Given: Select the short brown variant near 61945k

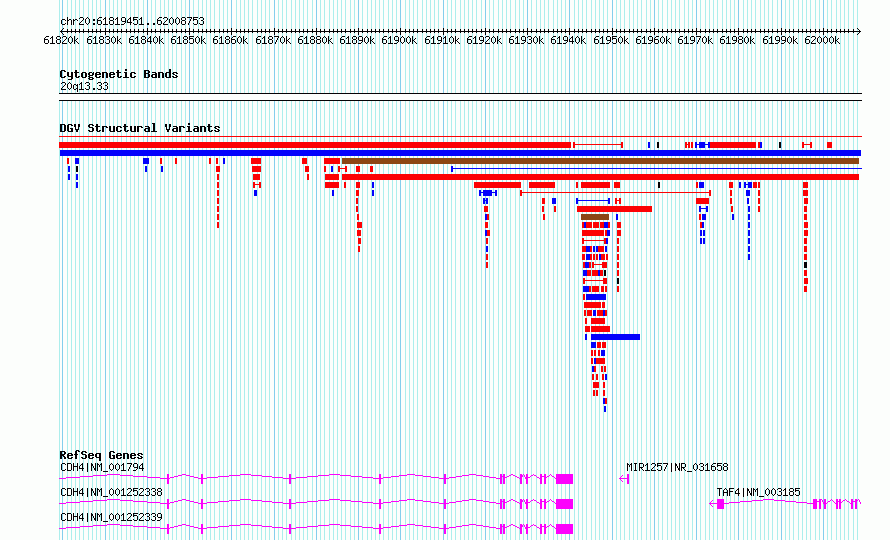Looking at the screenshot, I should coord(595,217).
